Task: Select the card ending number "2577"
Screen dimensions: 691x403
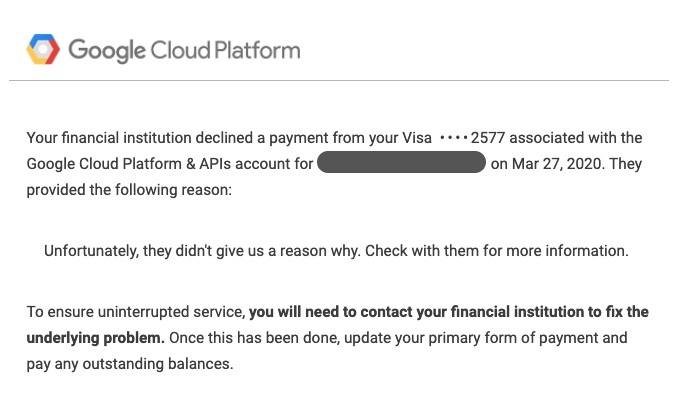Action: tap(488, 138)
